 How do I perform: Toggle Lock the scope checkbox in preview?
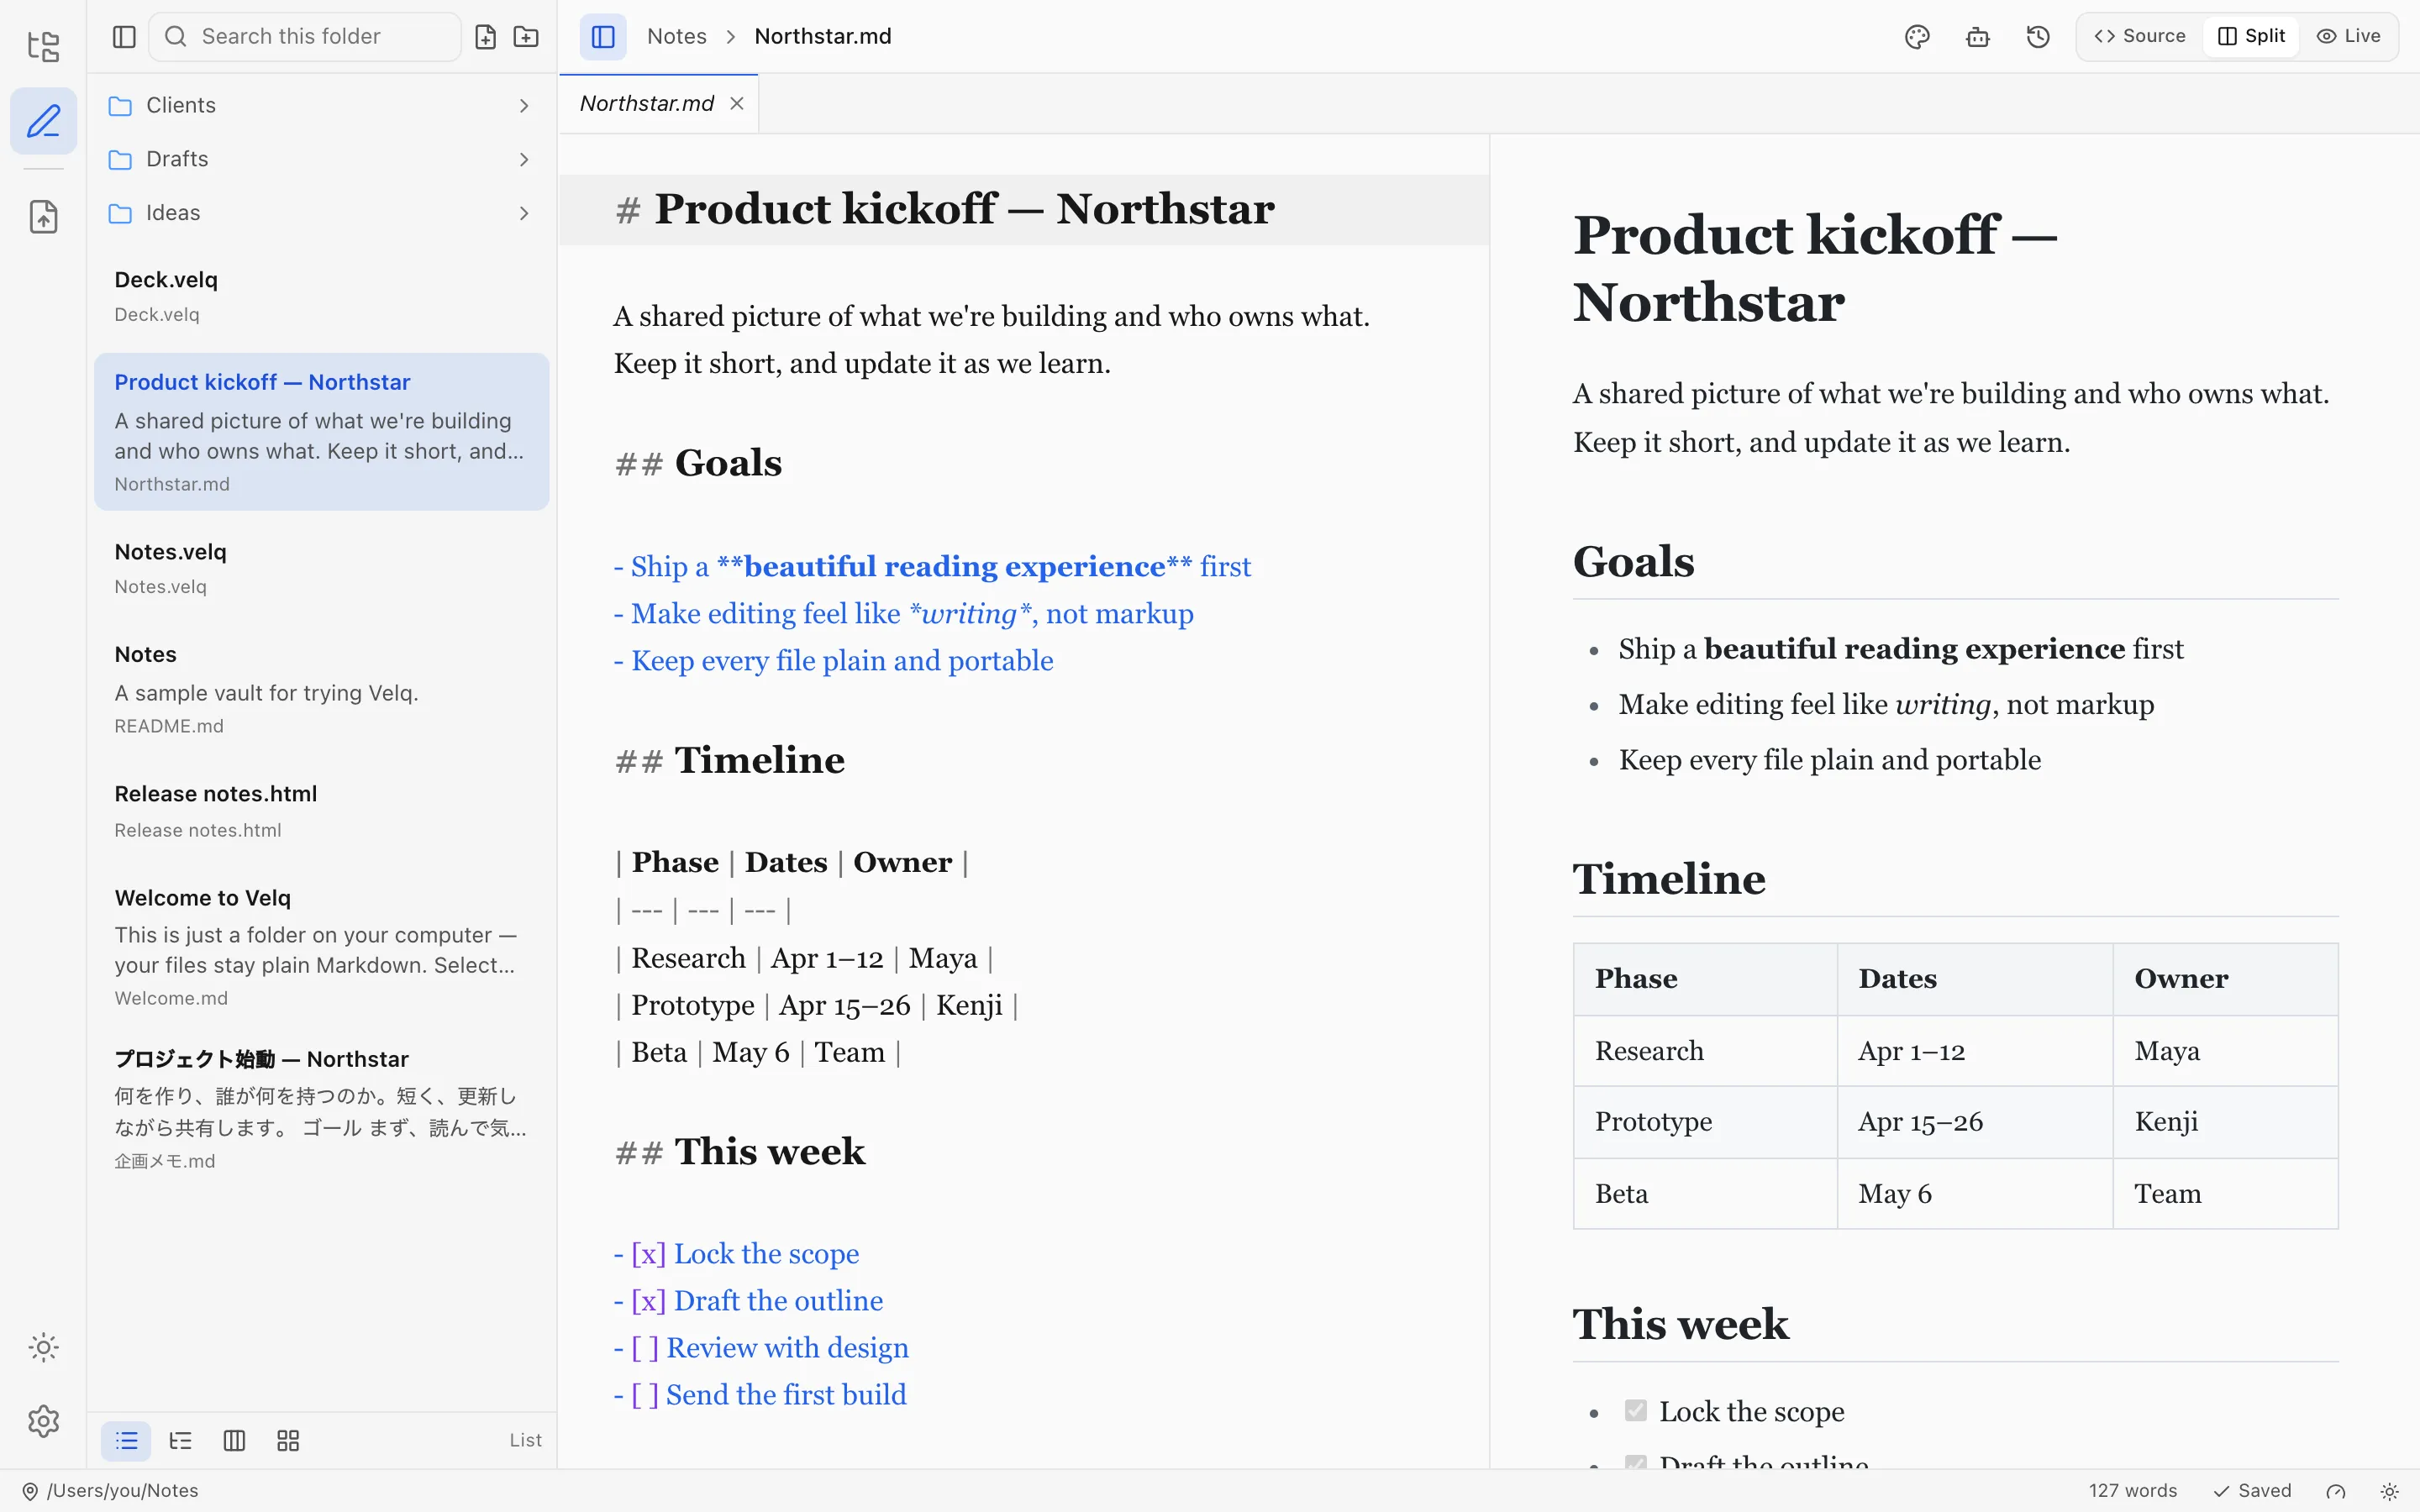[x=1635, y=1411]
